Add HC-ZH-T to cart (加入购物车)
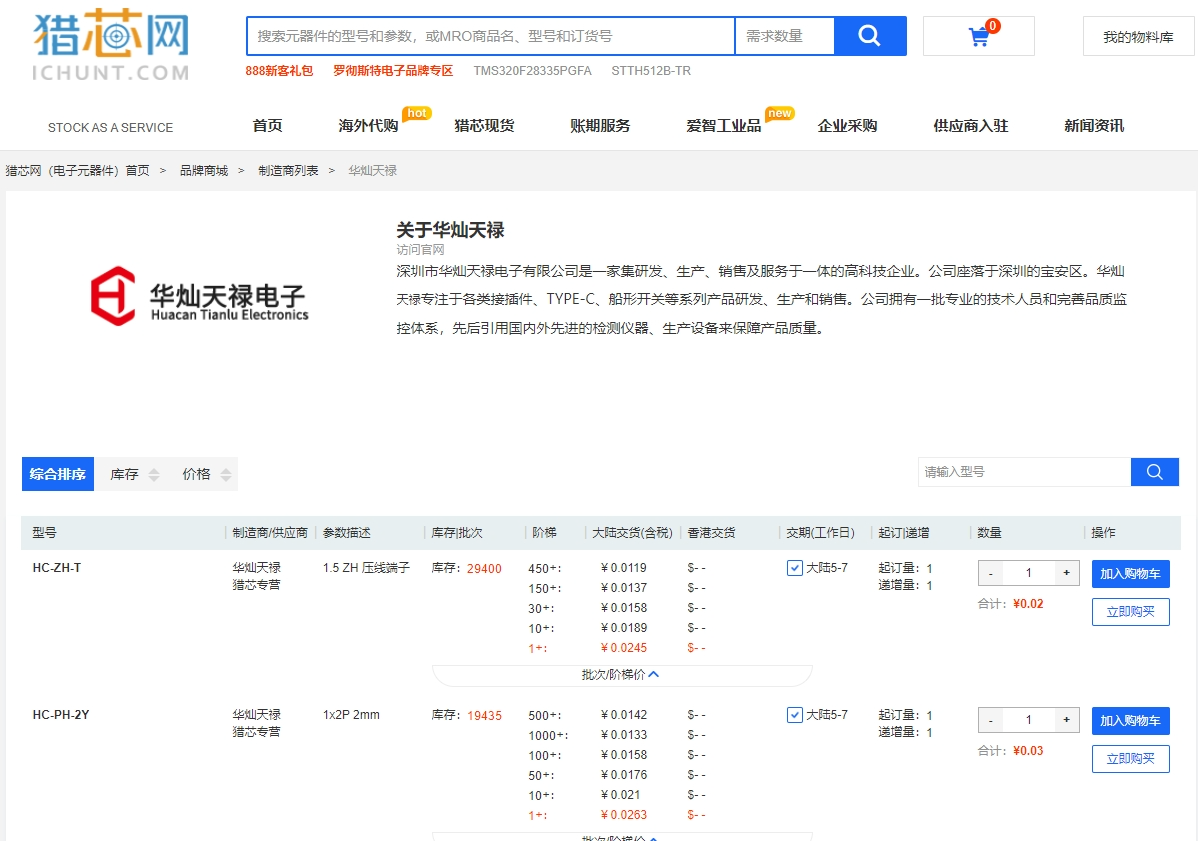 1131,574
